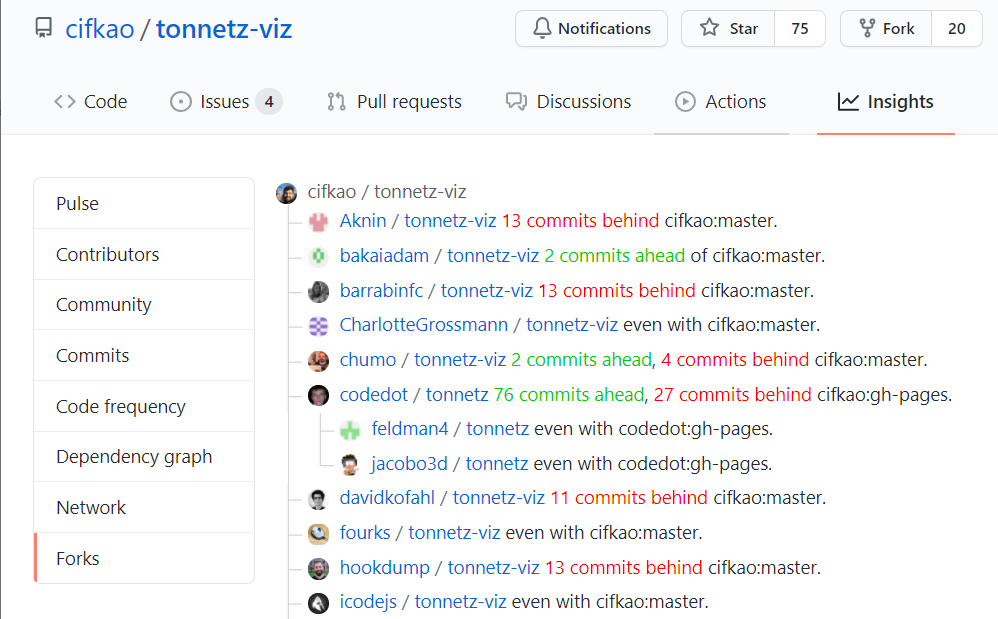
Task: Click the Notifications bell icon
Action: [x=542, y=28]
